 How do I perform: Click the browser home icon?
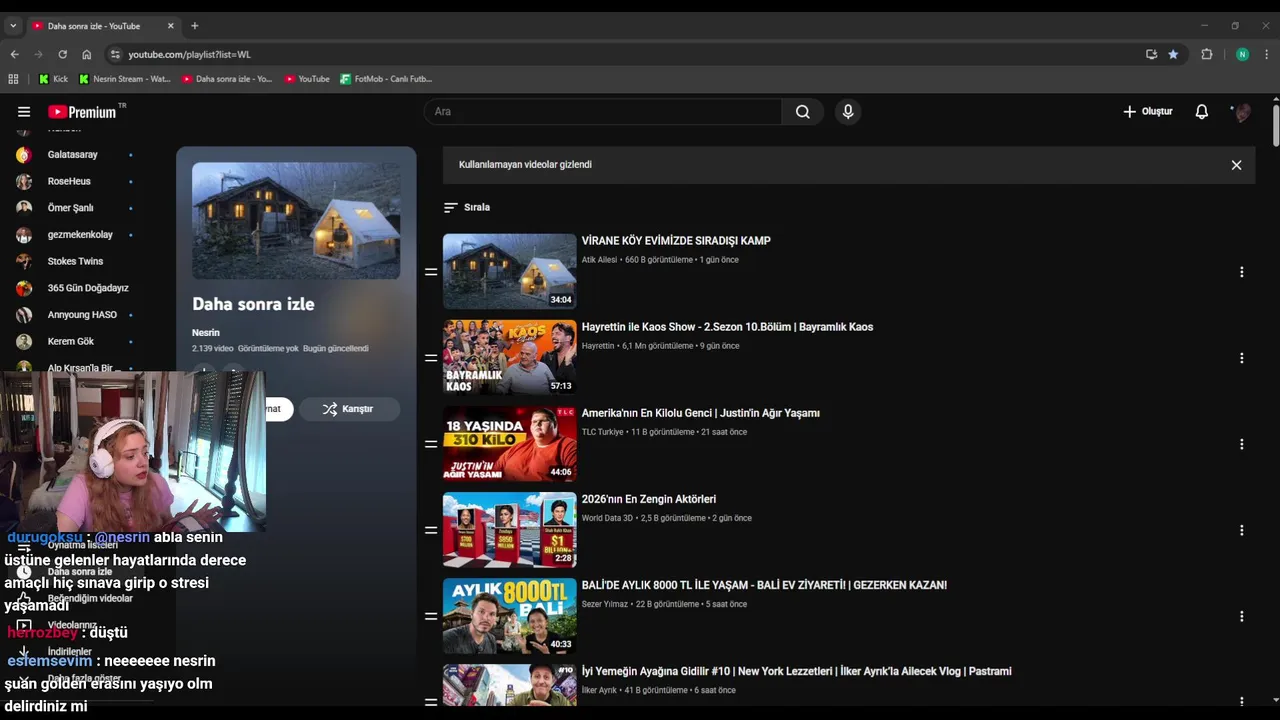pos(86,54)
